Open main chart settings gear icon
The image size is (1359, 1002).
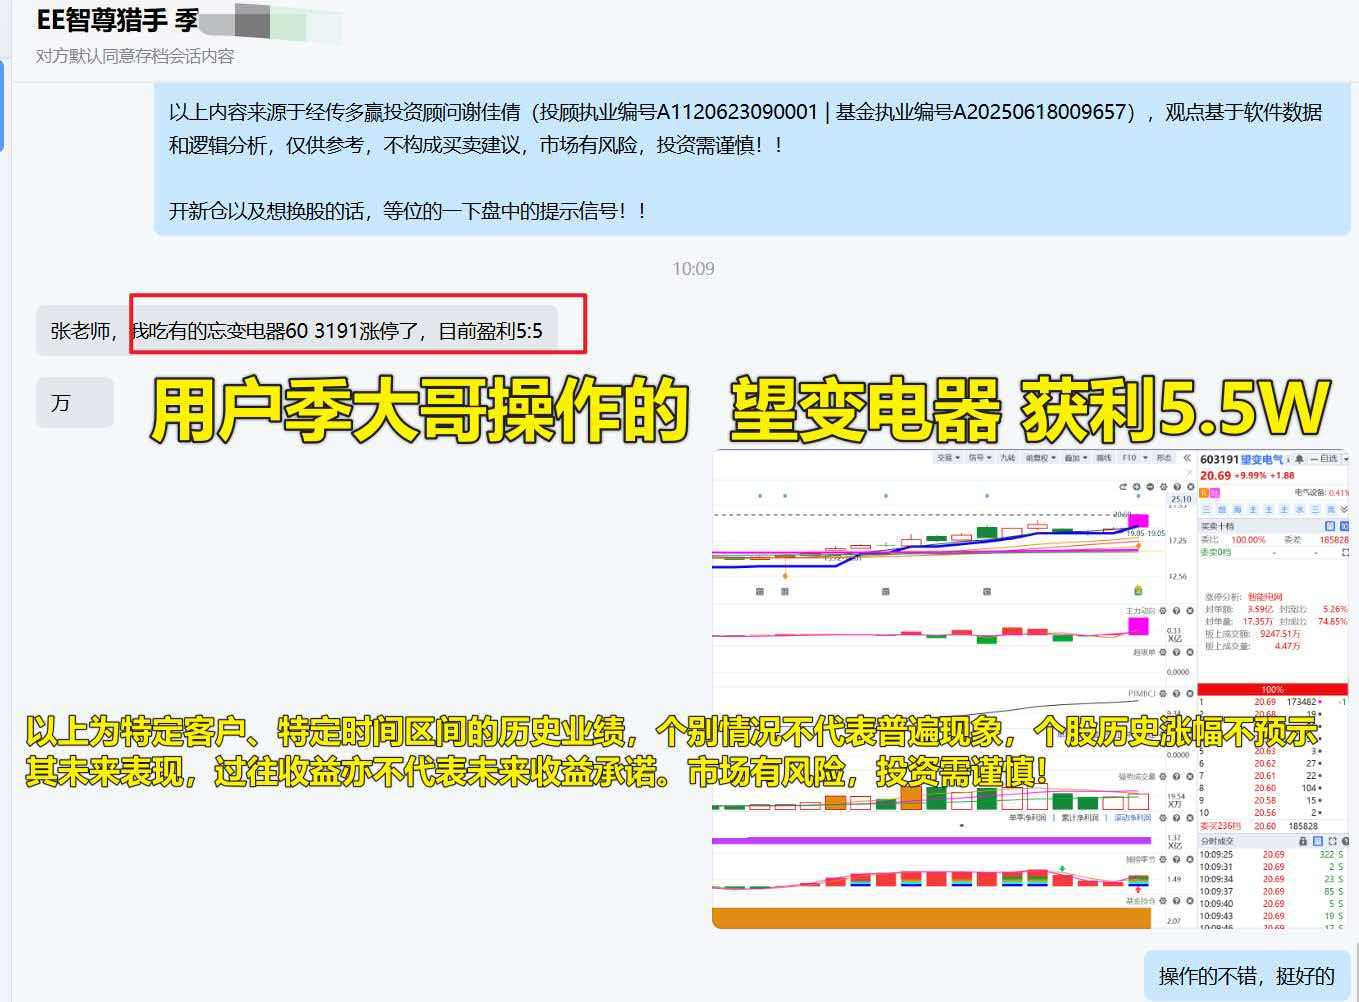coord(1163,487)
